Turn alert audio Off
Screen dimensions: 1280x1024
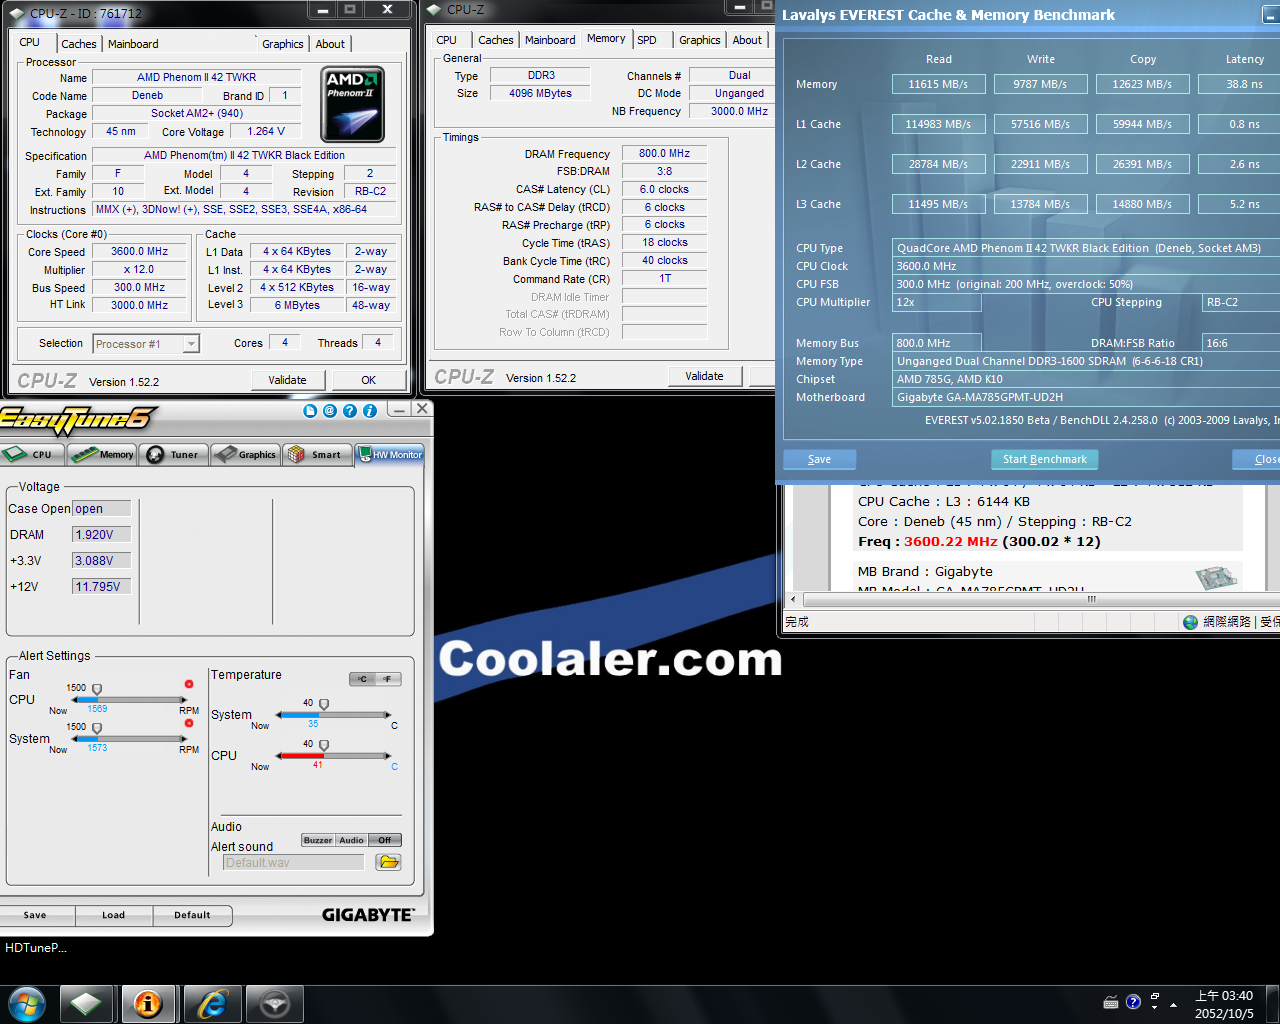385,840
